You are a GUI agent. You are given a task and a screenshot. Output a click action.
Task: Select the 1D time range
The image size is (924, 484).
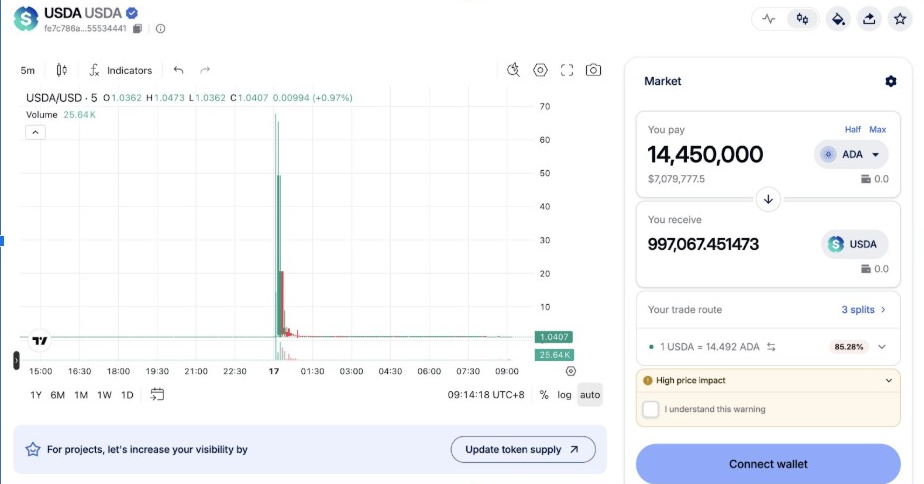[127, 395]
